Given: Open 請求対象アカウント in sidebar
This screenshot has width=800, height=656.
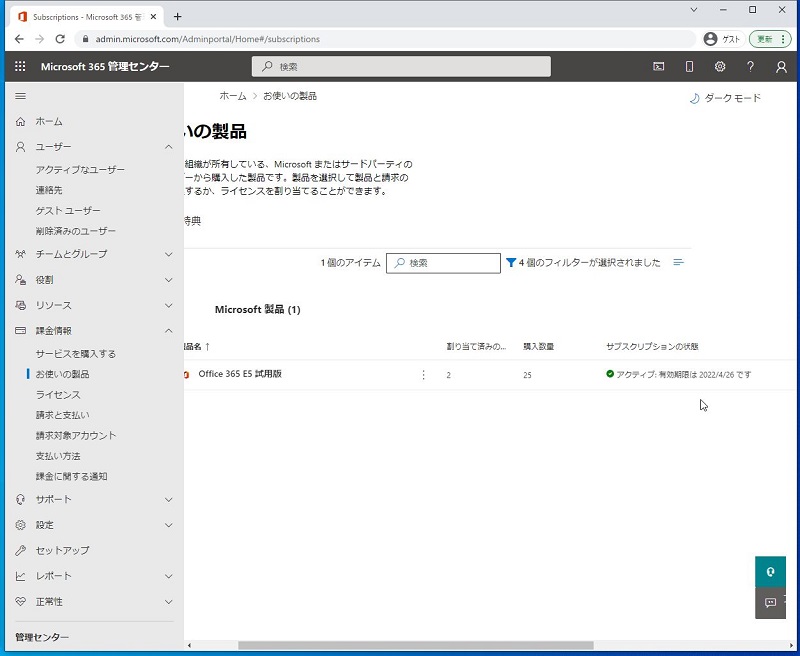Looking at the screenshot, I should 76,435.
